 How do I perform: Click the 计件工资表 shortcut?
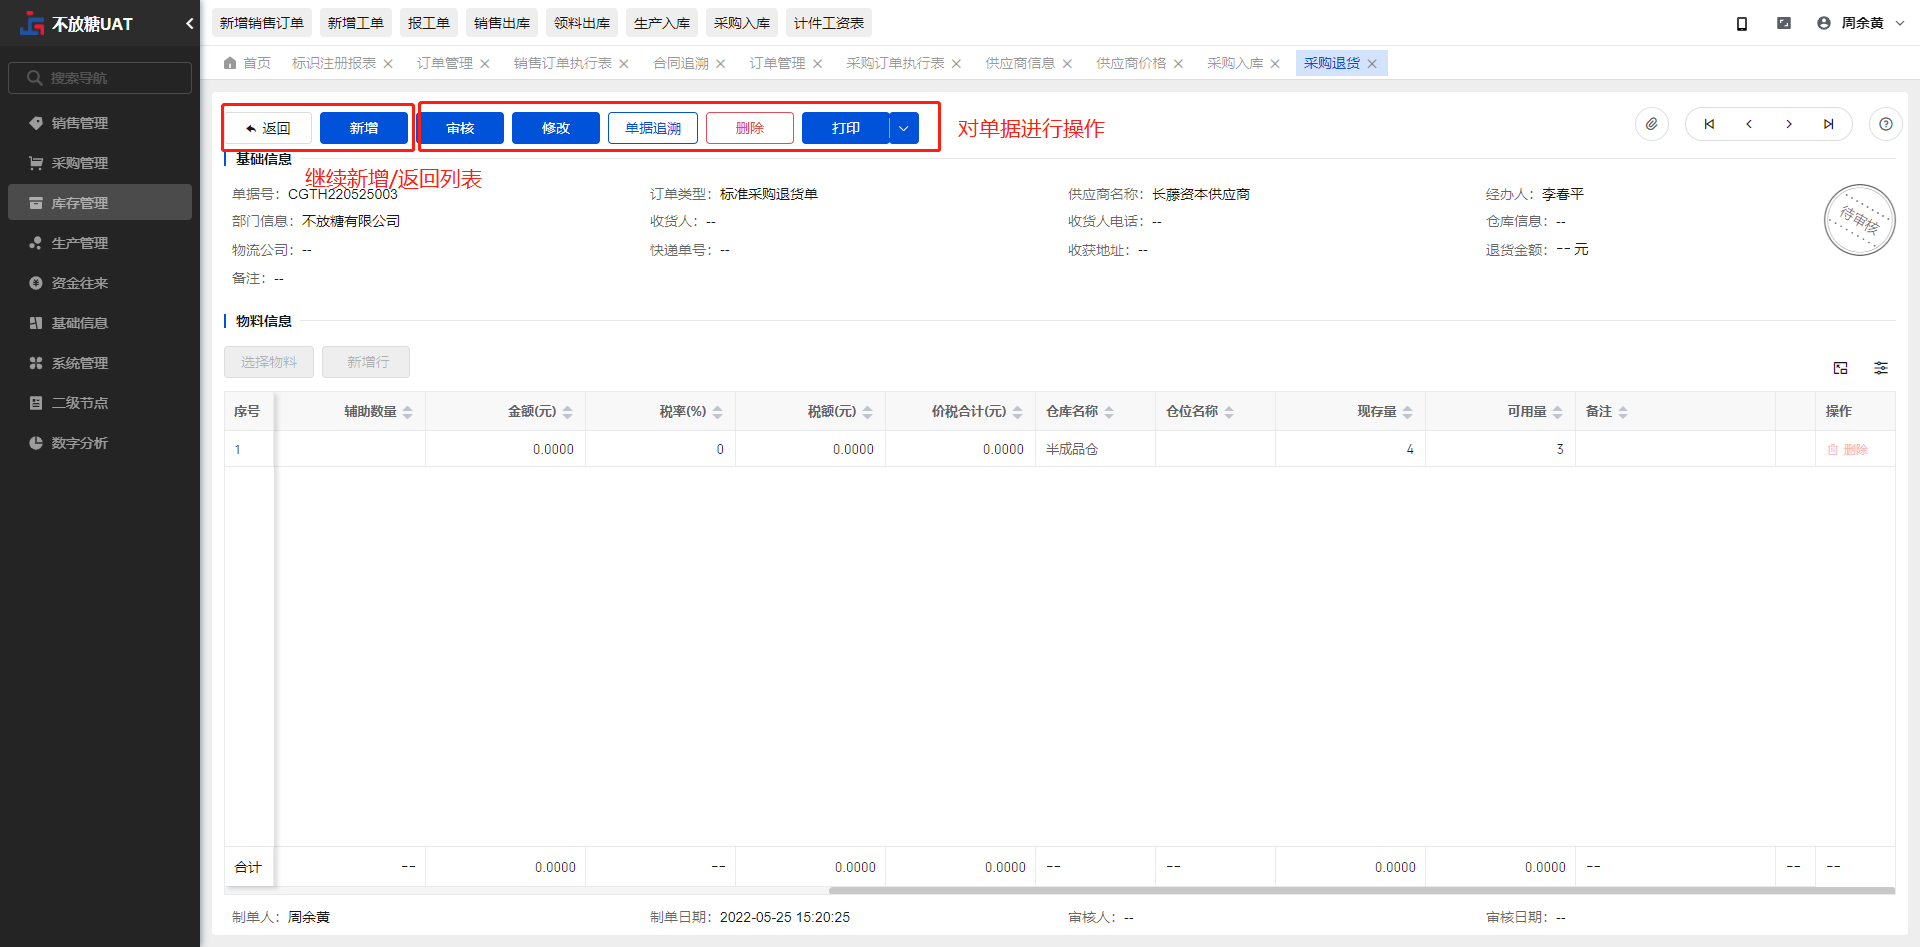[x=829, y=23]
